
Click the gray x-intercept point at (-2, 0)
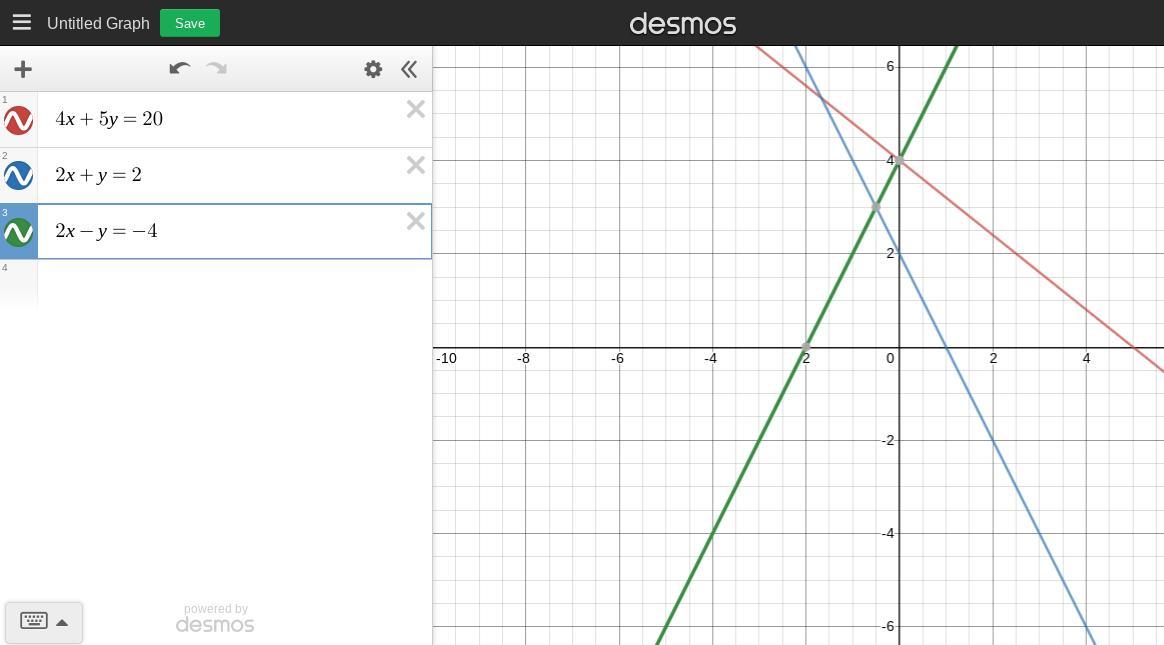(806, 347)
